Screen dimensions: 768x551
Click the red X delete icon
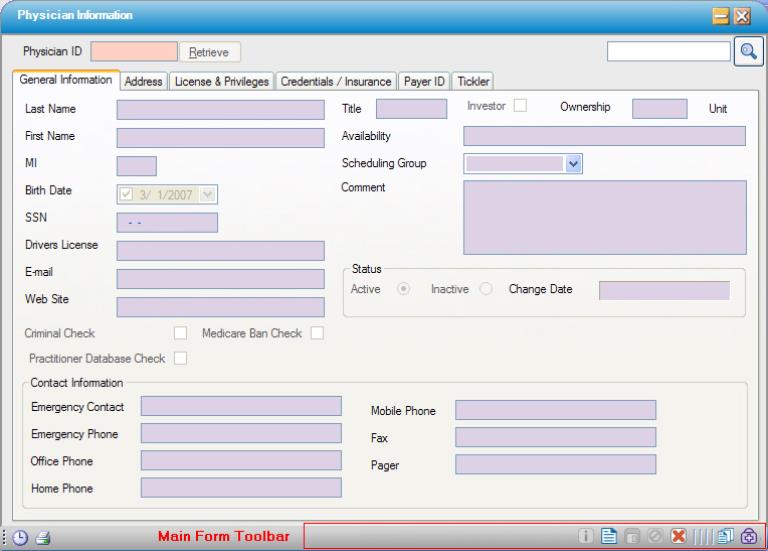click(679, 537)
